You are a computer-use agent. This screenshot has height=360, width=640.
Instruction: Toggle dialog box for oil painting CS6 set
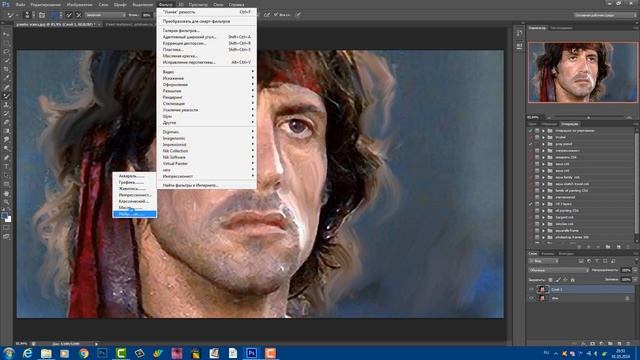coord(537,211)
